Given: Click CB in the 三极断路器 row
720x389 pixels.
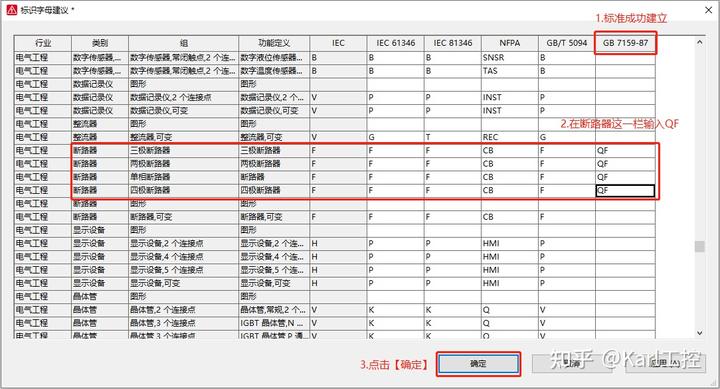Looking at the screenshot, I should (x=510, y=151).
